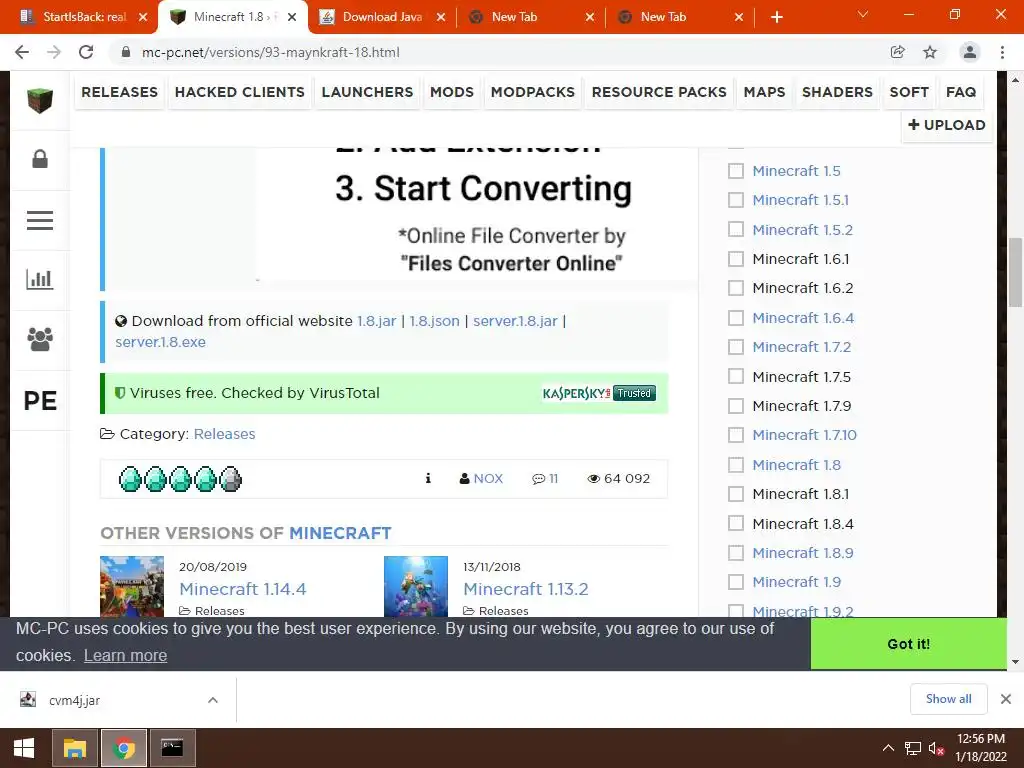Open the Minecraft 1.13.2 thumbnail
The width and height of the screenshot is (1024, 768).
416,586
